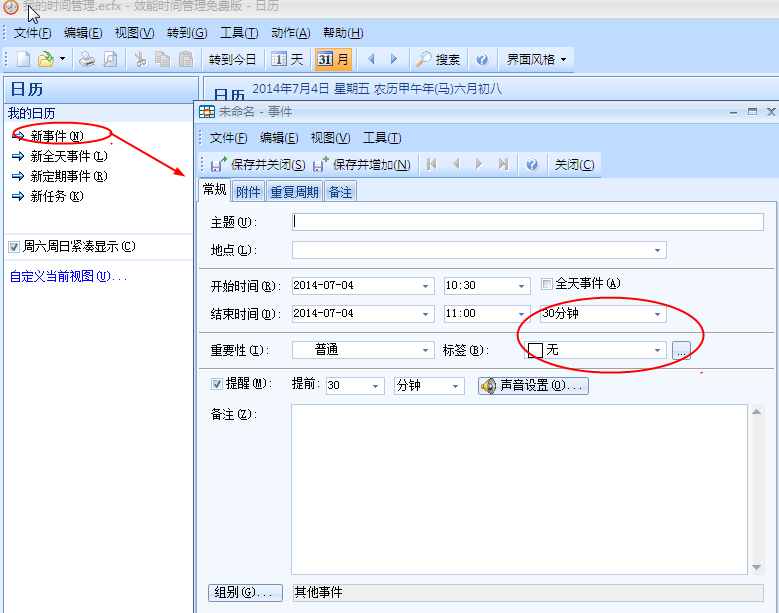This screenshot has width=779, height=613.
Task: Click the Open file folder icon
Action: click(x=45, y=60)
